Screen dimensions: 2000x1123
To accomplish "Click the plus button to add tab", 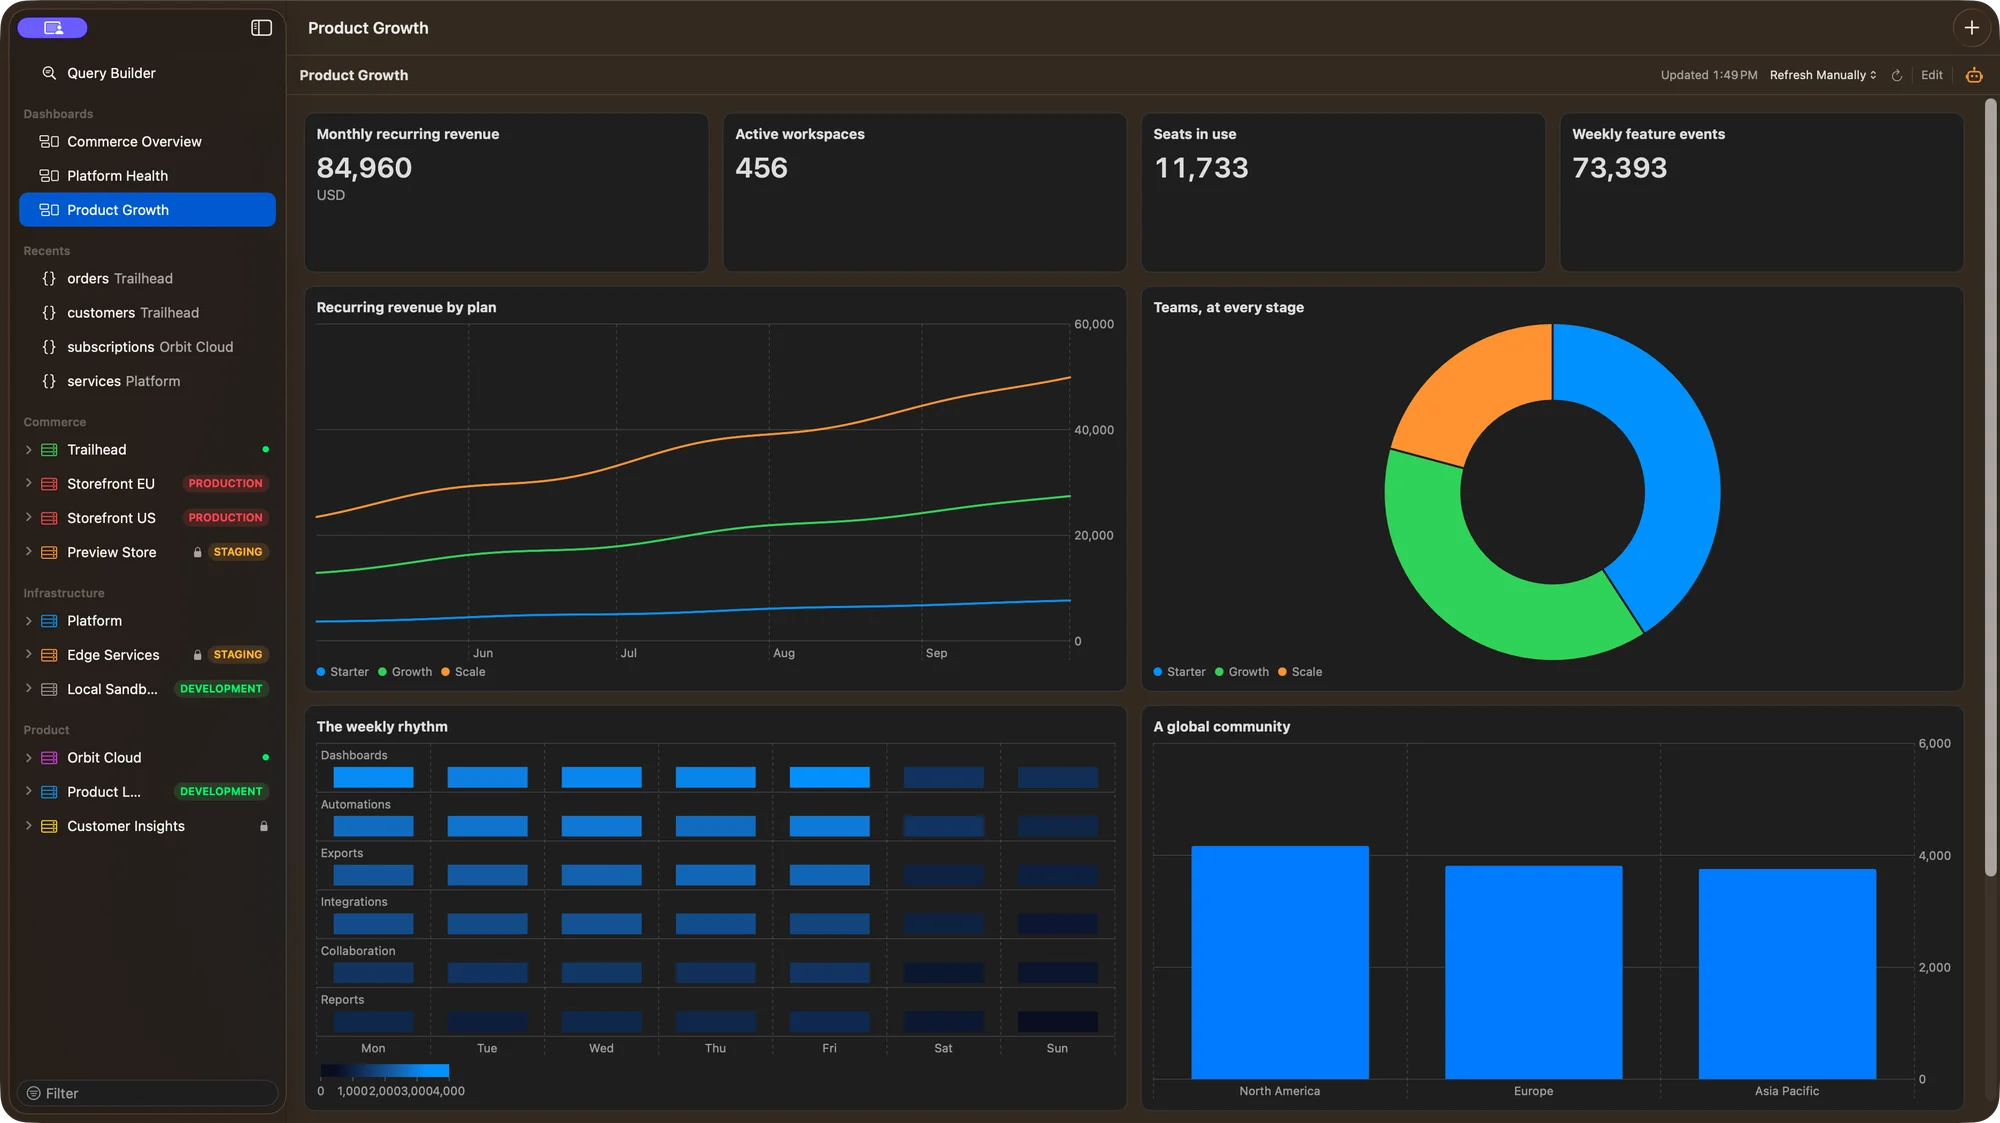I will (x=1971, y=28).
